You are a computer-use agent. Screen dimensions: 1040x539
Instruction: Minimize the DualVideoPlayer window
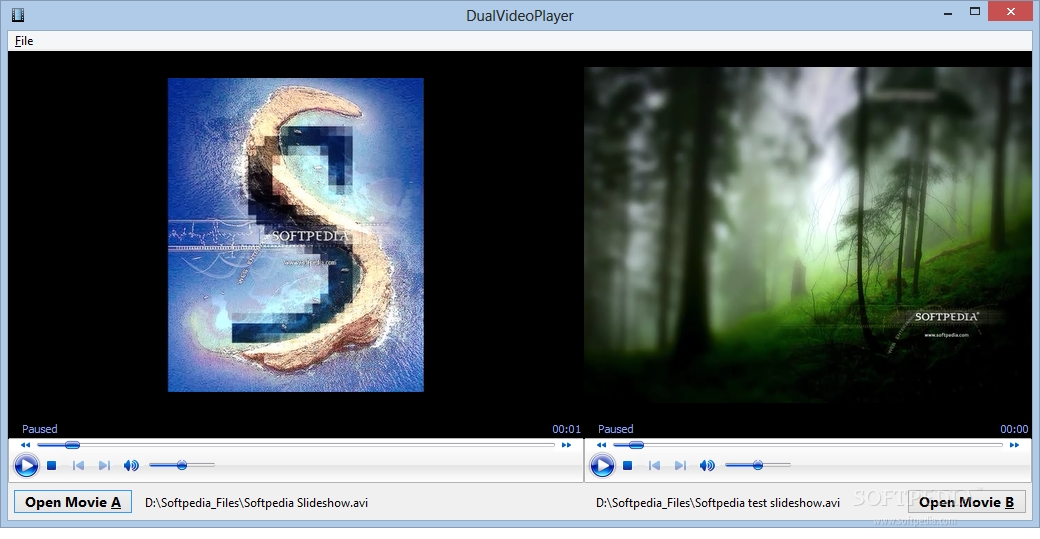[x=948, y=12]
